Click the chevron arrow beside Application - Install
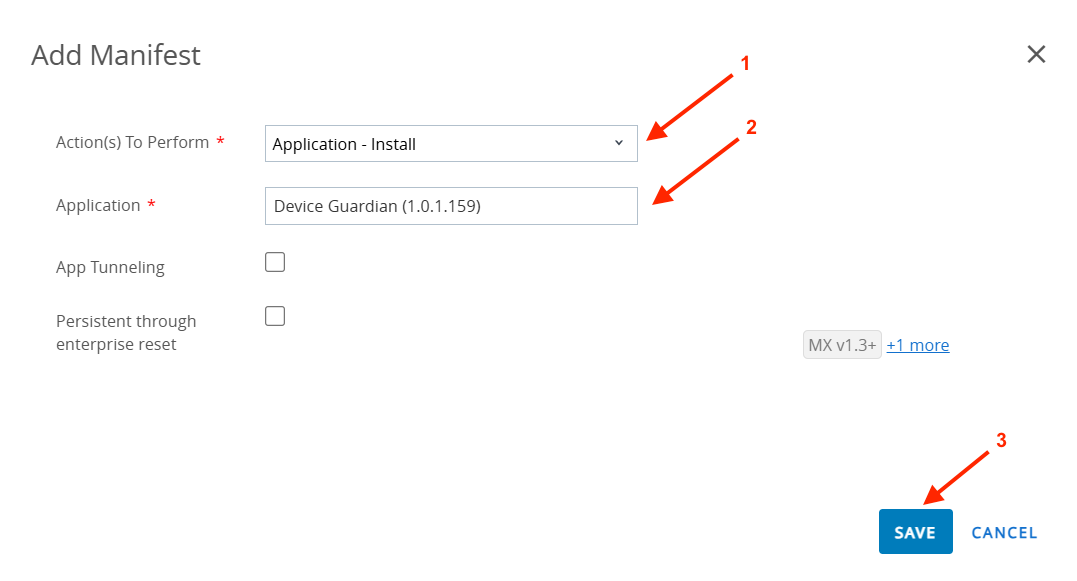Screen dimensions: 1077x581 tap(618, 143)
